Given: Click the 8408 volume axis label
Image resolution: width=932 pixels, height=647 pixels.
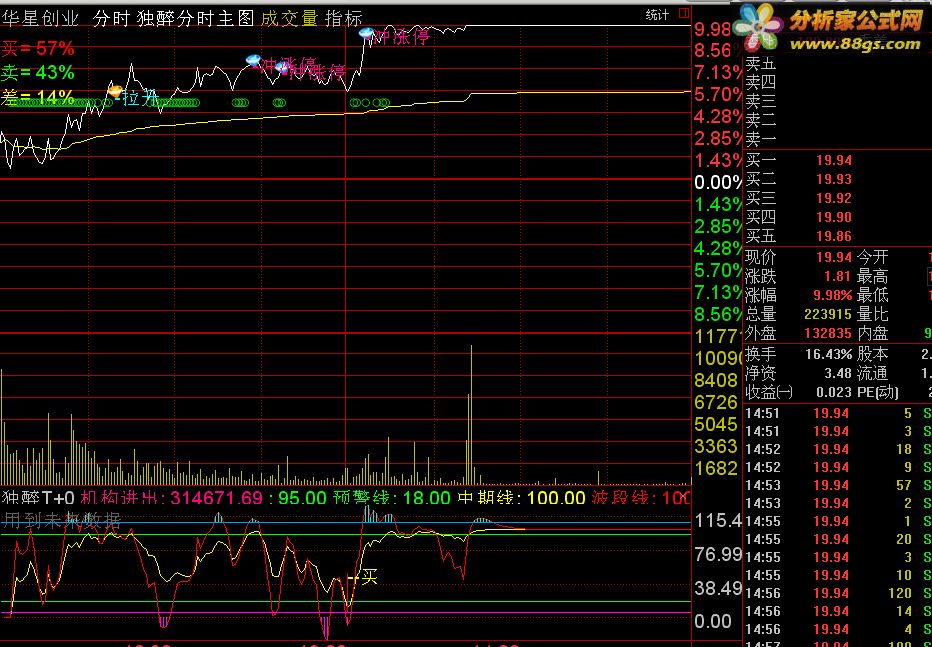Looking at the screenshot, I should click(716, 380).
